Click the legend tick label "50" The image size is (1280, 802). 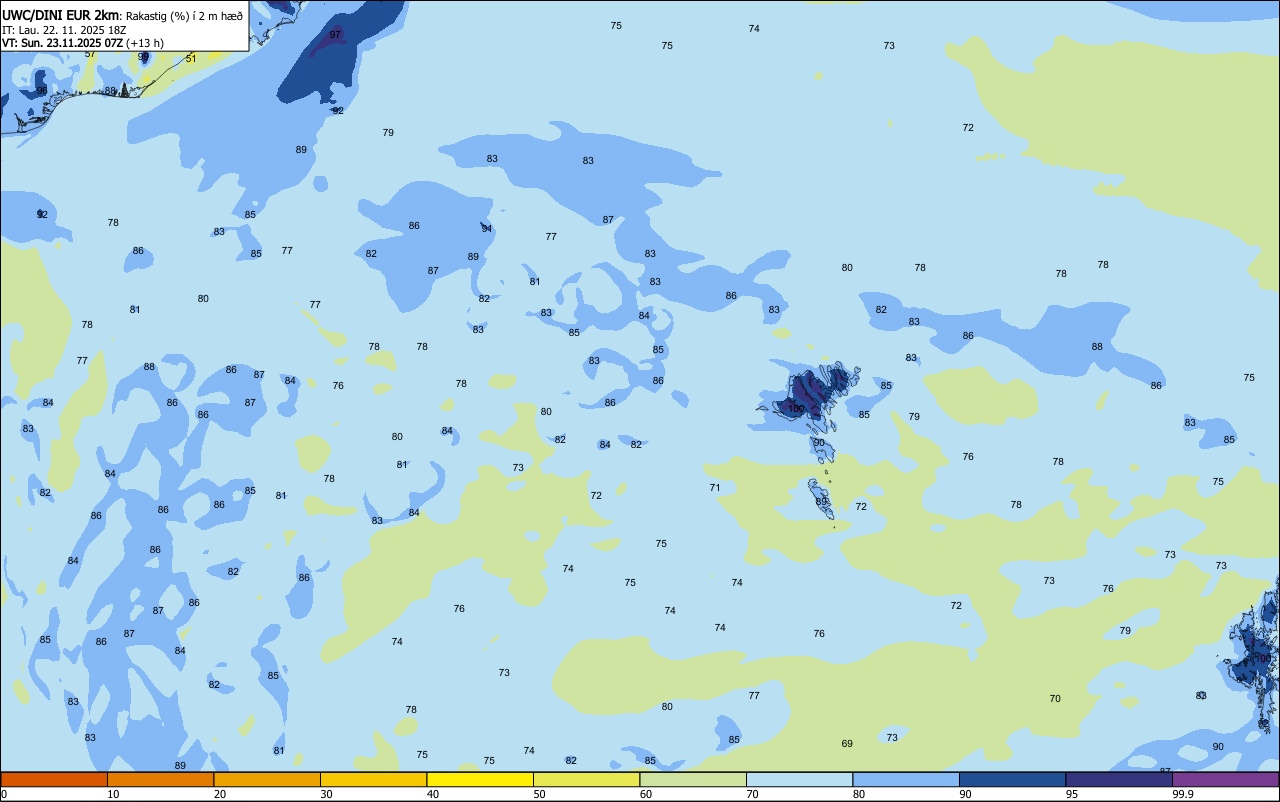pyautogui.click(x=539, y=794)
